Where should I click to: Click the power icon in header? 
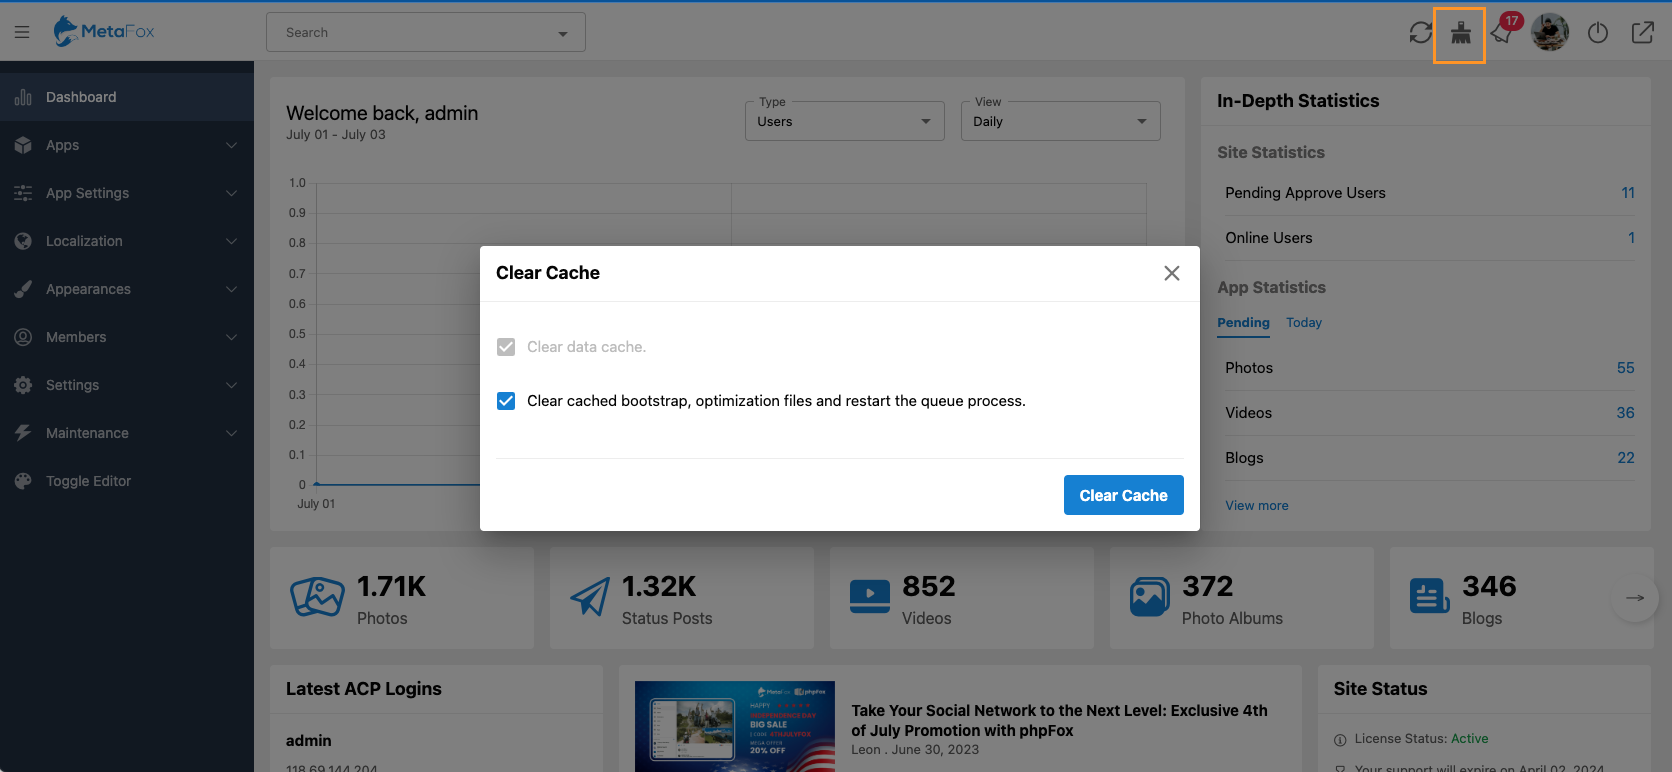point(1598,33)
